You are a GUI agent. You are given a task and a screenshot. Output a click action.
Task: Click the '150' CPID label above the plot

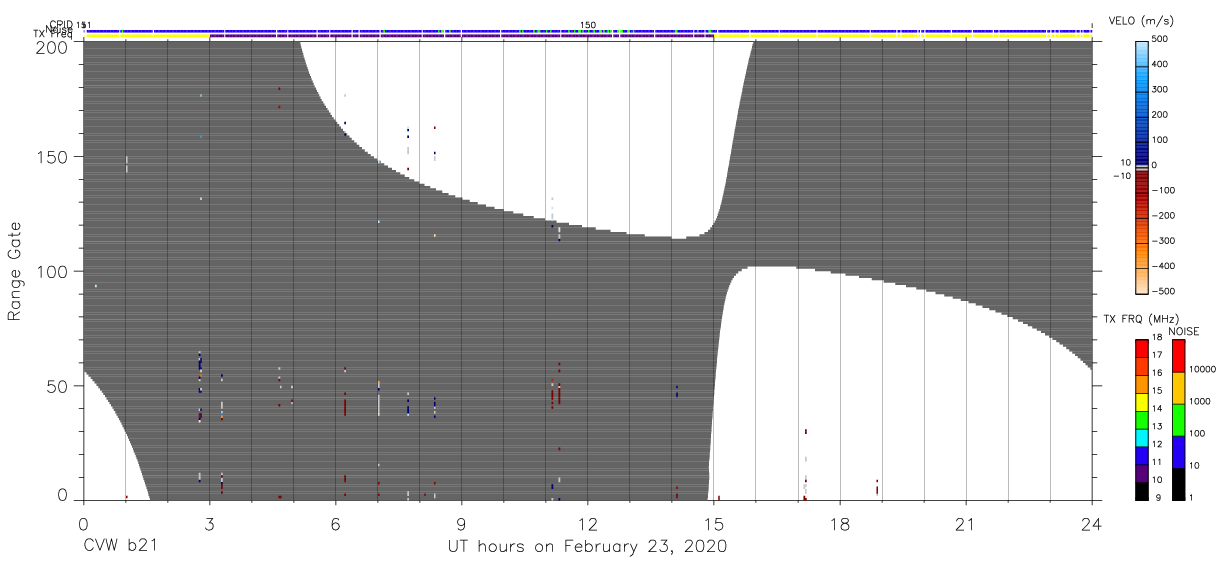588,25
